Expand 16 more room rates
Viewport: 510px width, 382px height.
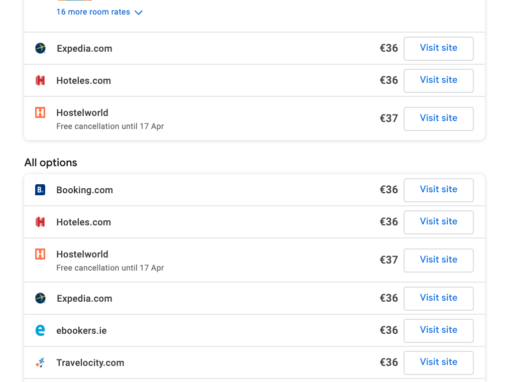pyautogui.click(x=93, y=12)
